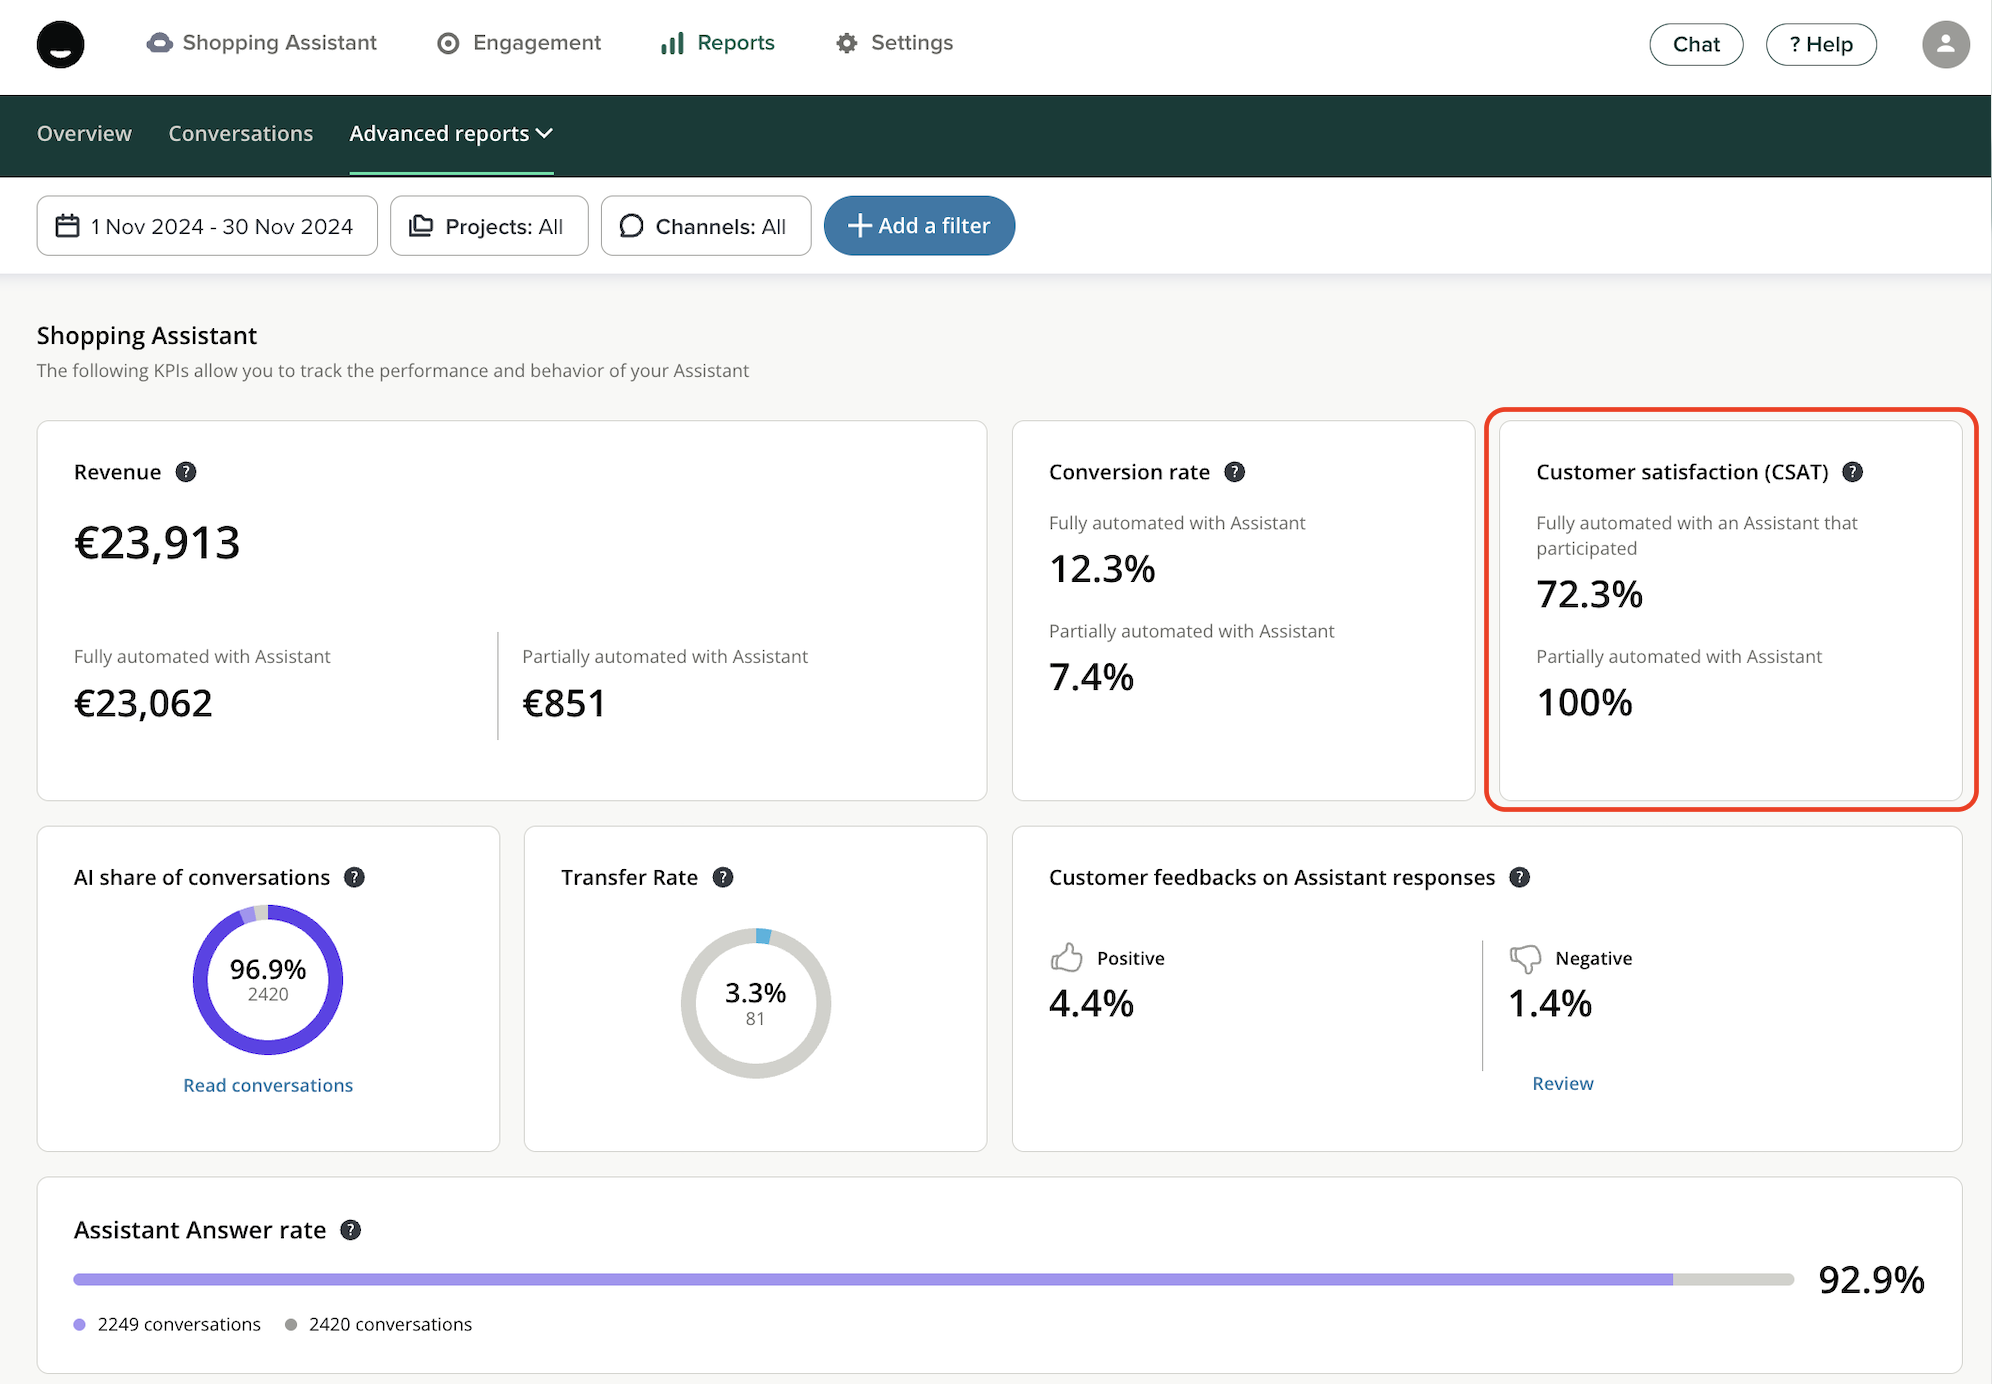The height and width of the screenshot is (1384, 1992).
Task: Open the user profile avatar
Action: click(x=1944, y=44)
